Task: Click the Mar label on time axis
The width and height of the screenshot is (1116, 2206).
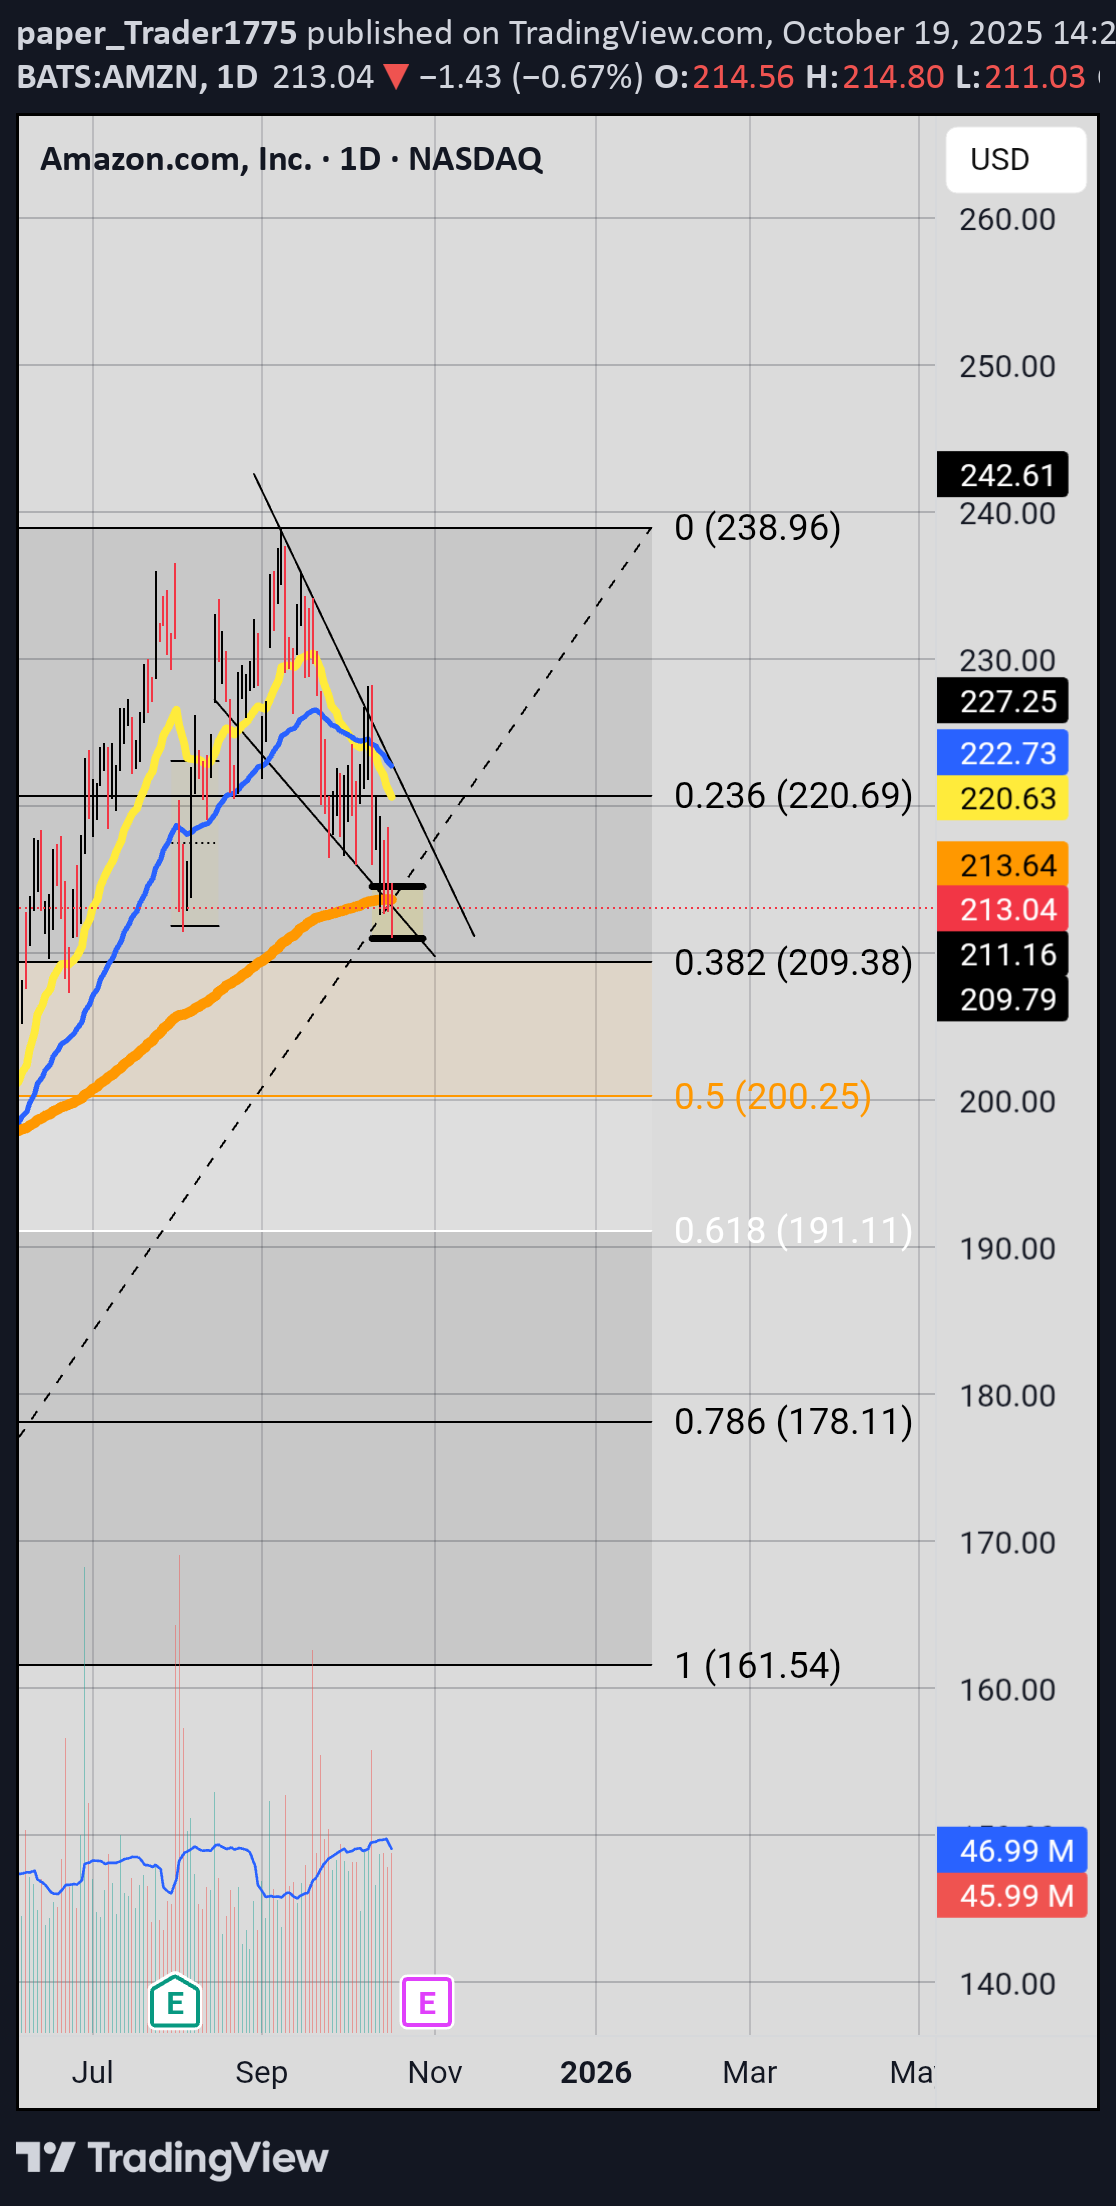Action: click(x=750, y=2072)
